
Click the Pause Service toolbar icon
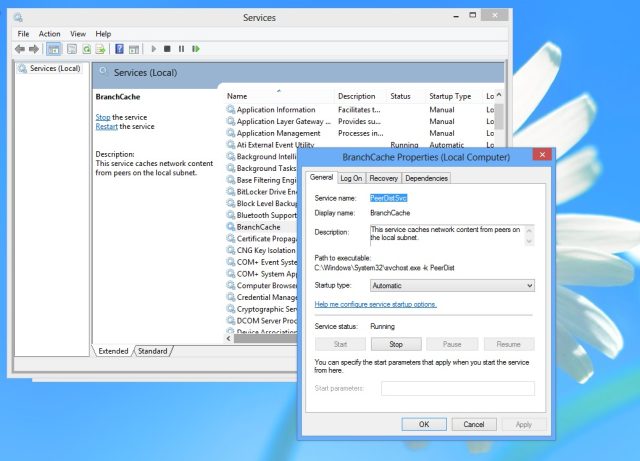[x=181, y=49]
